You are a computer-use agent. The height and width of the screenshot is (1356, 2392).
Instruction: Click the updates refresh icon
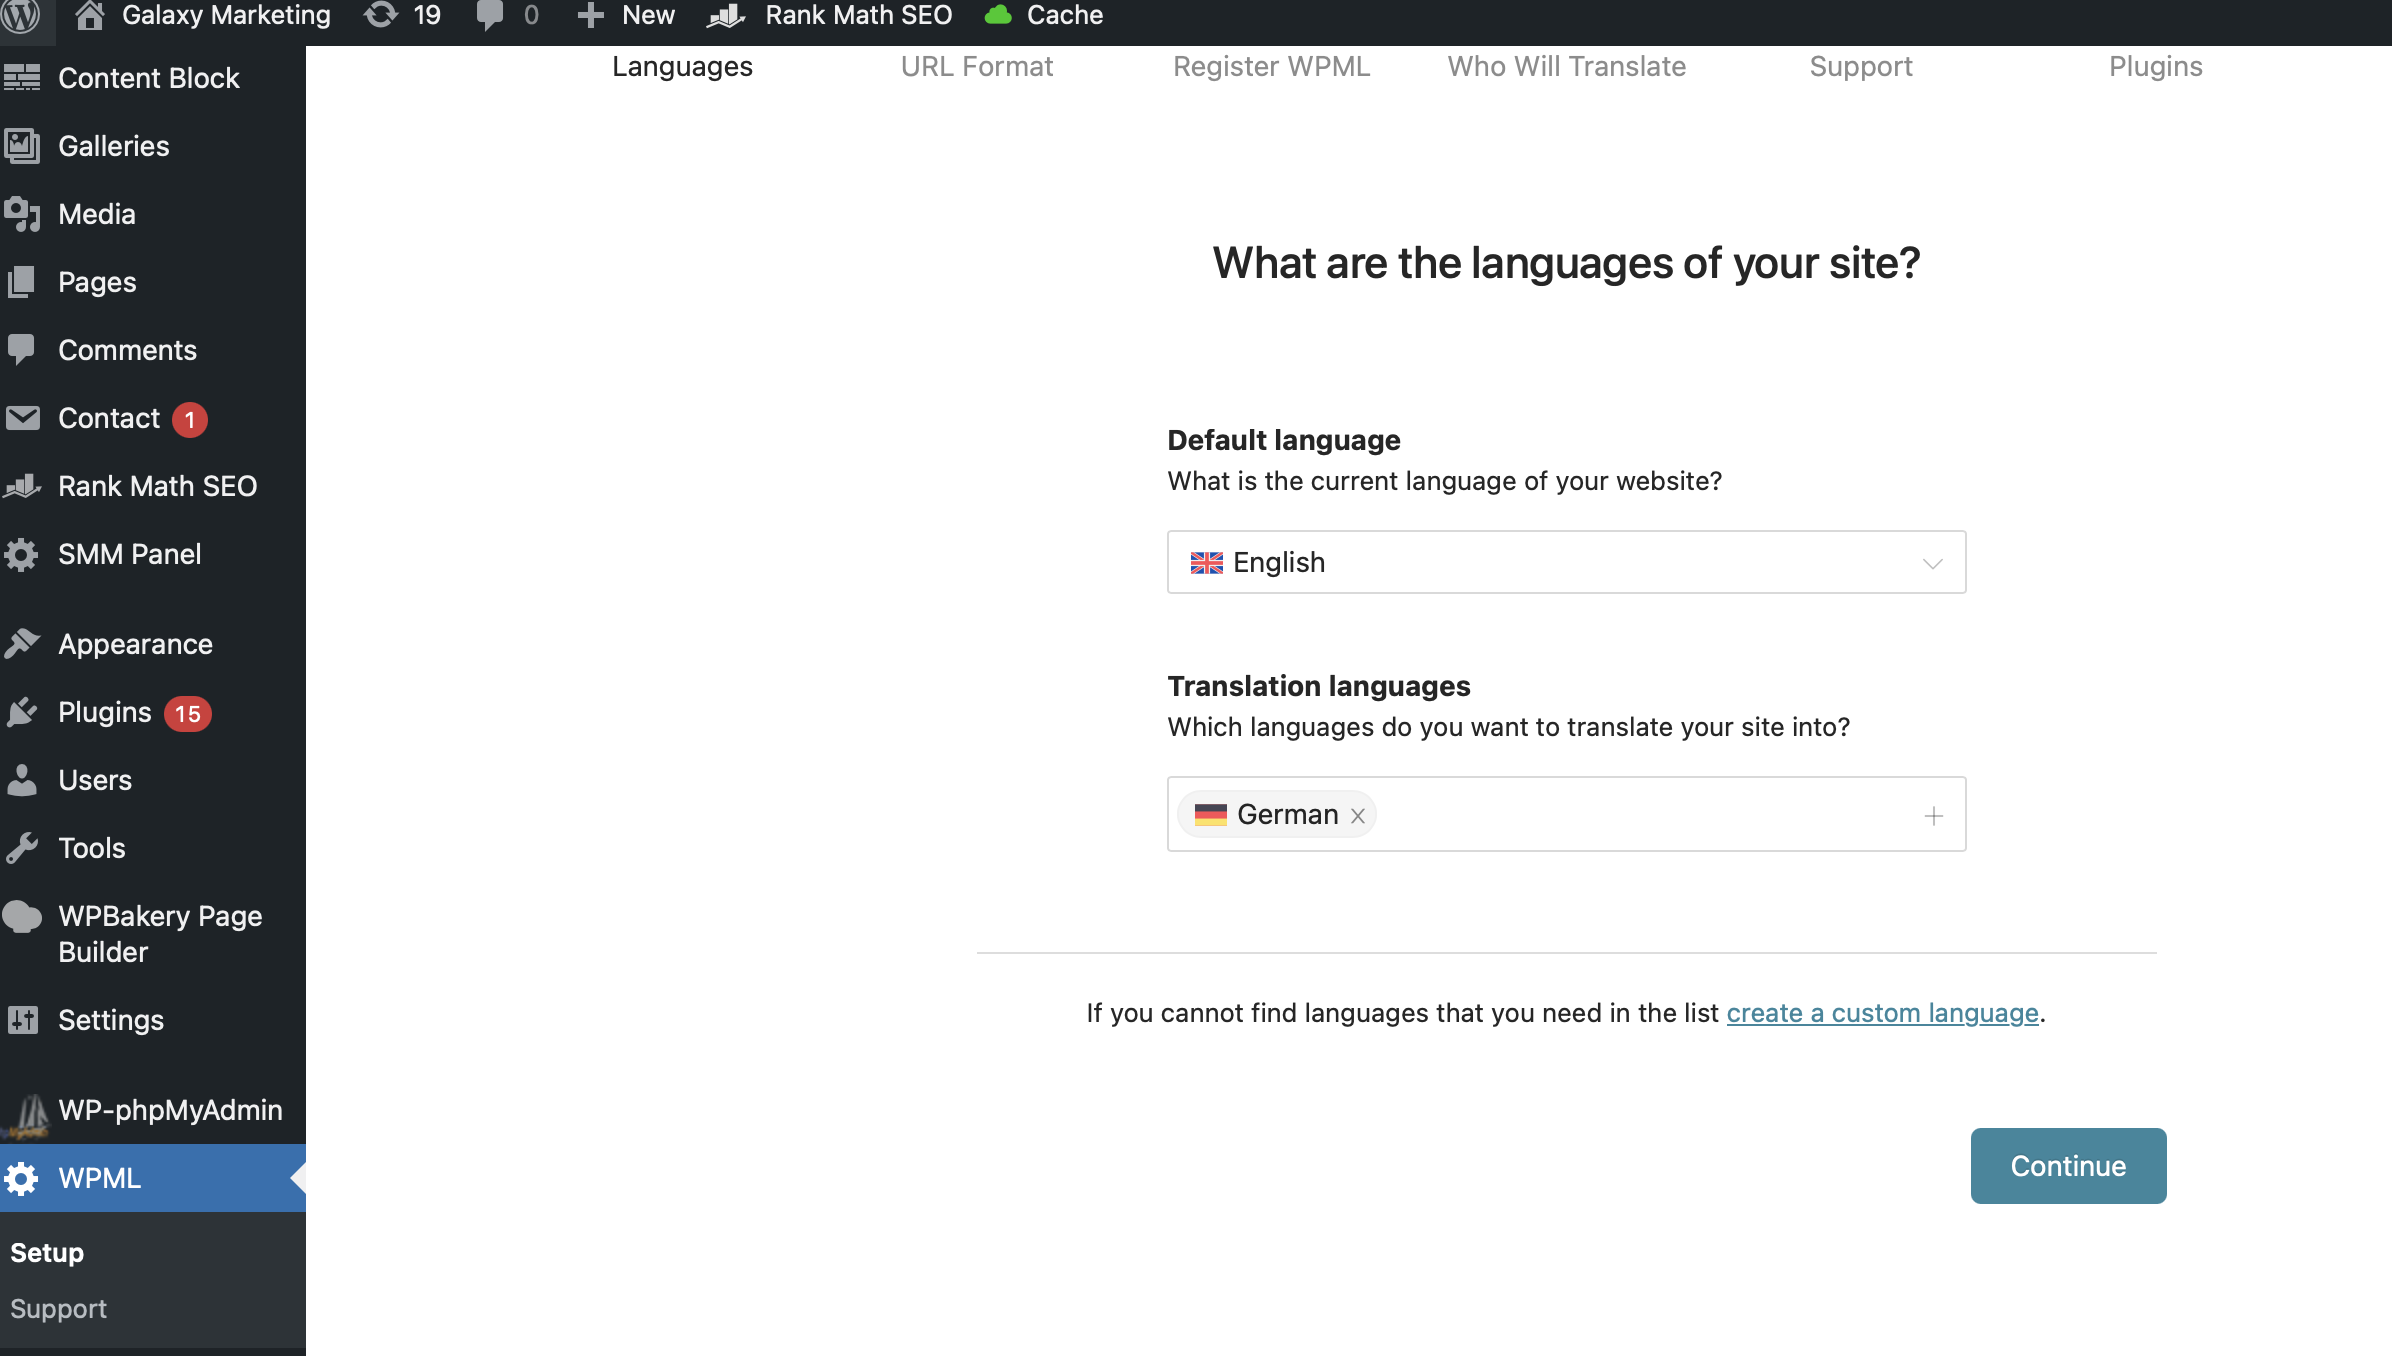[x=380, y=15]
